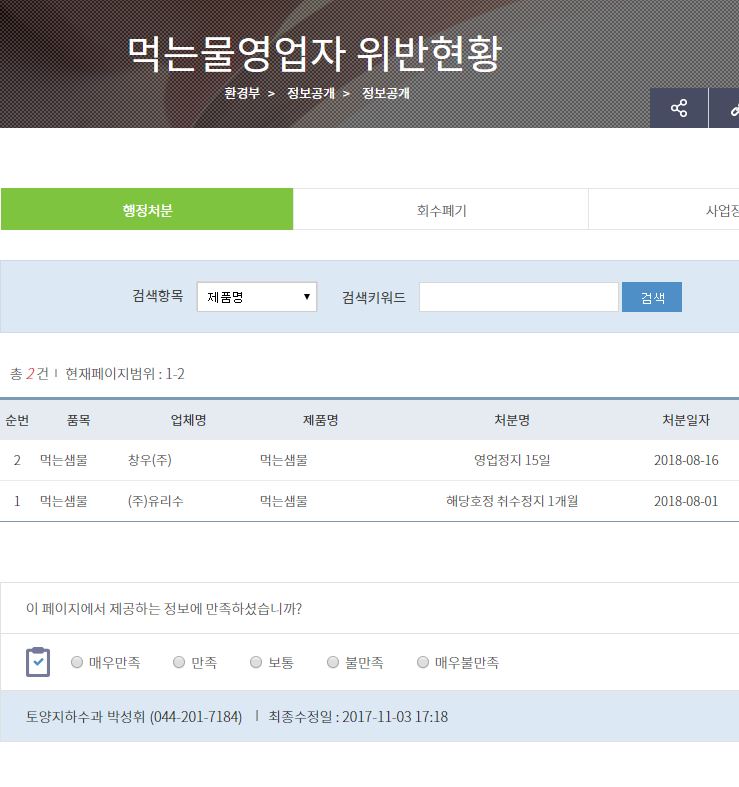Viewport: 739px width, 787px height.
Task: Click the share icon in the header
Action: (x=679, y=108)
